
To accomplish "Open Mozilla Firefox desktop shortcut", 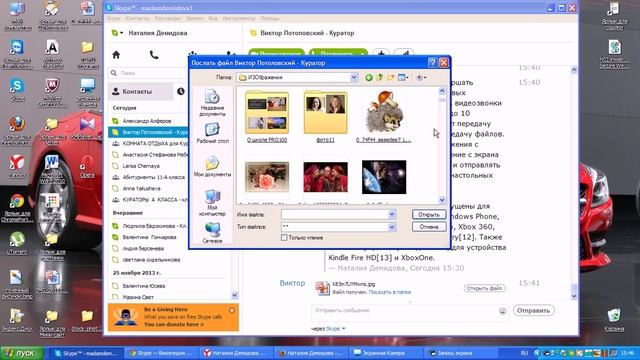I will [x=17, y=130].
